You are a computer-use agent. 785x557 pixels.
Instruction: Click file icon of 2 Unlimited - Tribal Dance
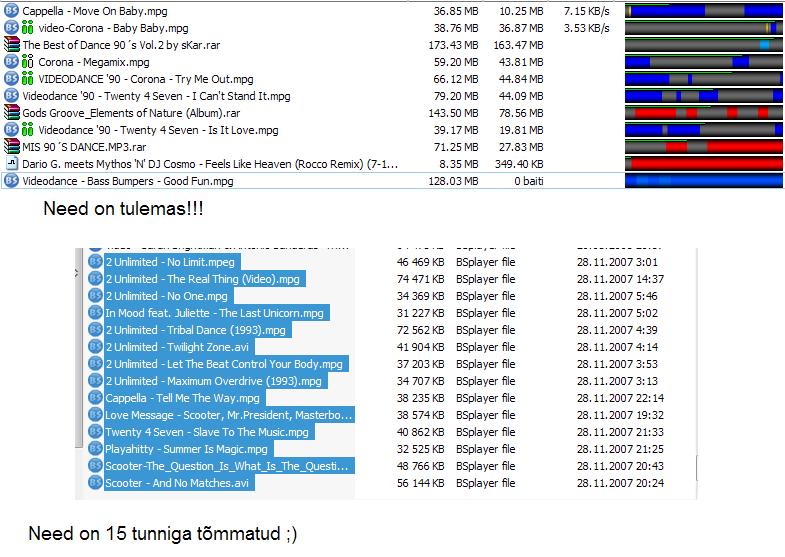(x=95, y=330)
